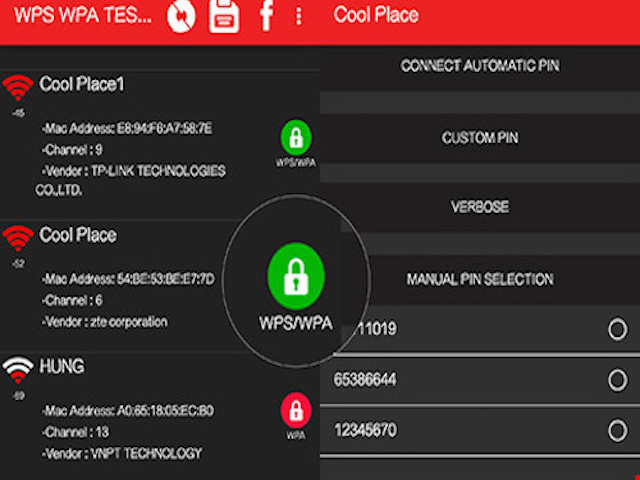The width and height of the screenshot is (640, 480).
Task: Open the HUNG network entry
Action: click(160, 416)
